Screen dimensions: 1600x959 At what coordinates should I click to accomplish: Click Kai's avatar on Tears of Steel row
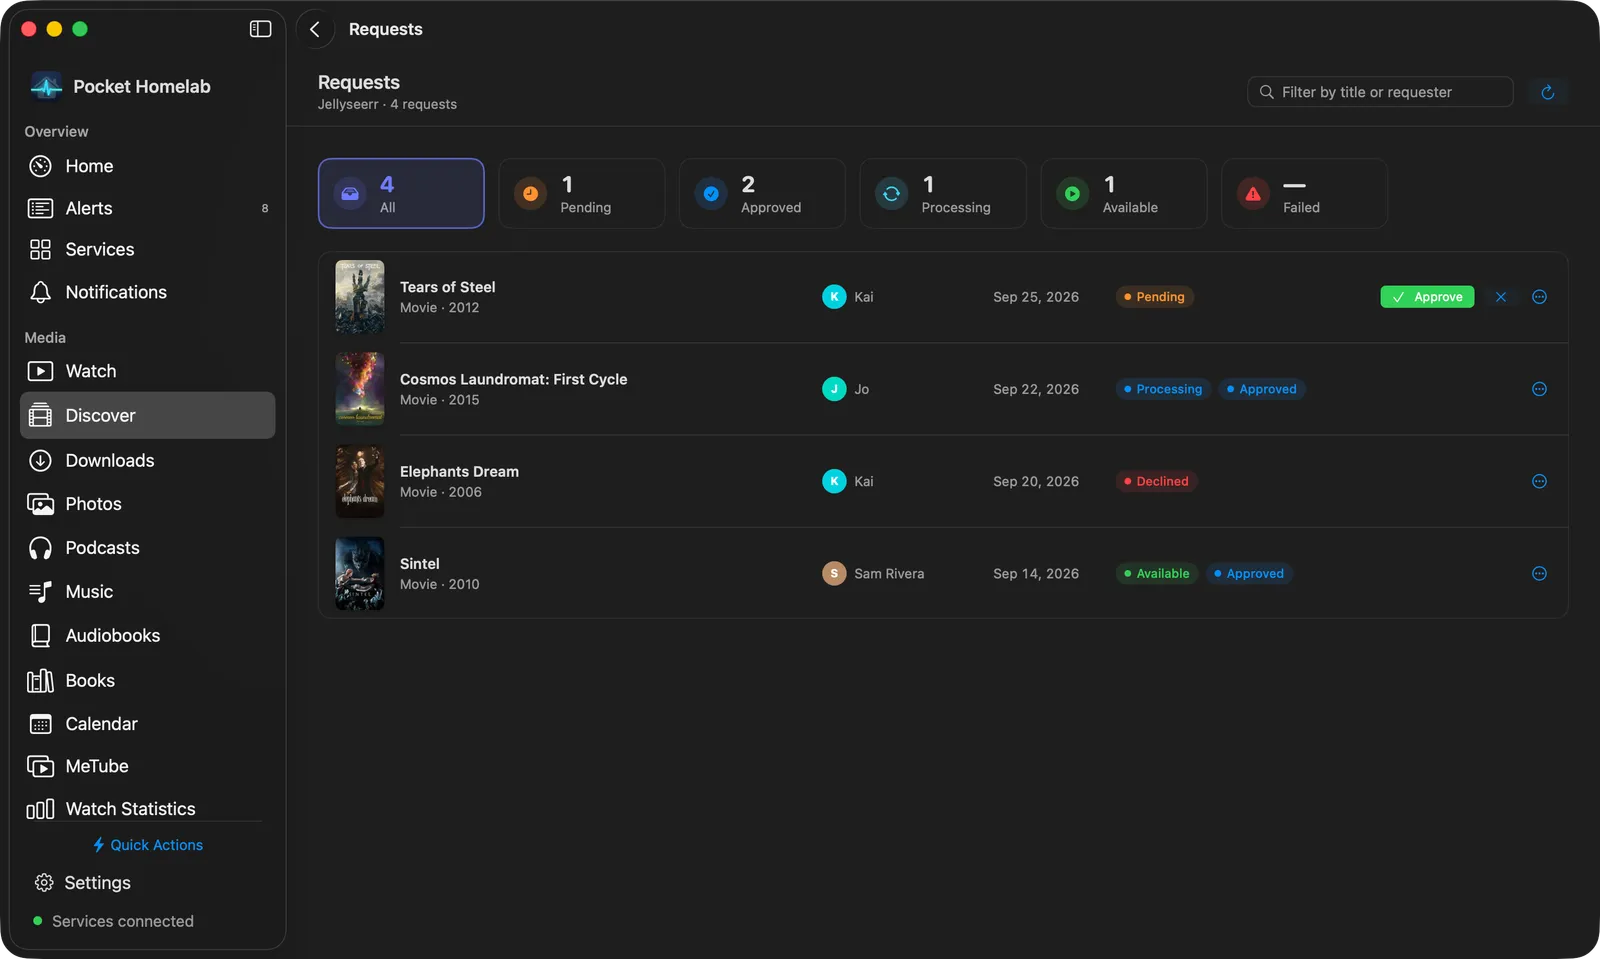834,297
